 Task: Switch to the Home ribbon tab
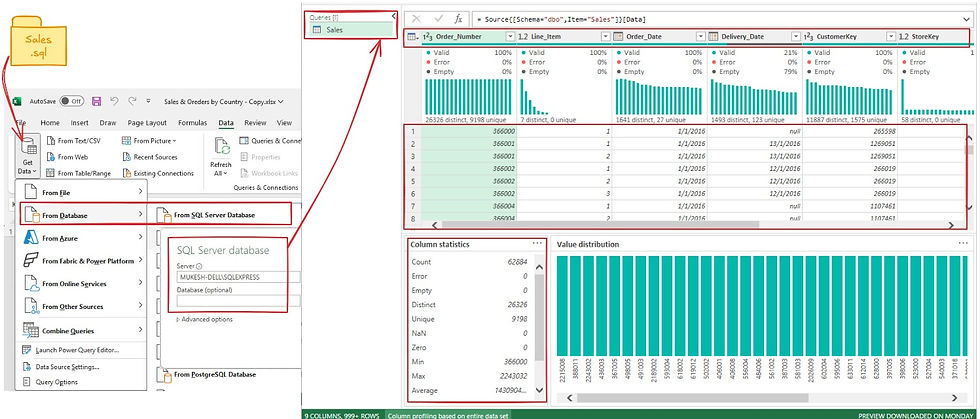click(50, 123)
